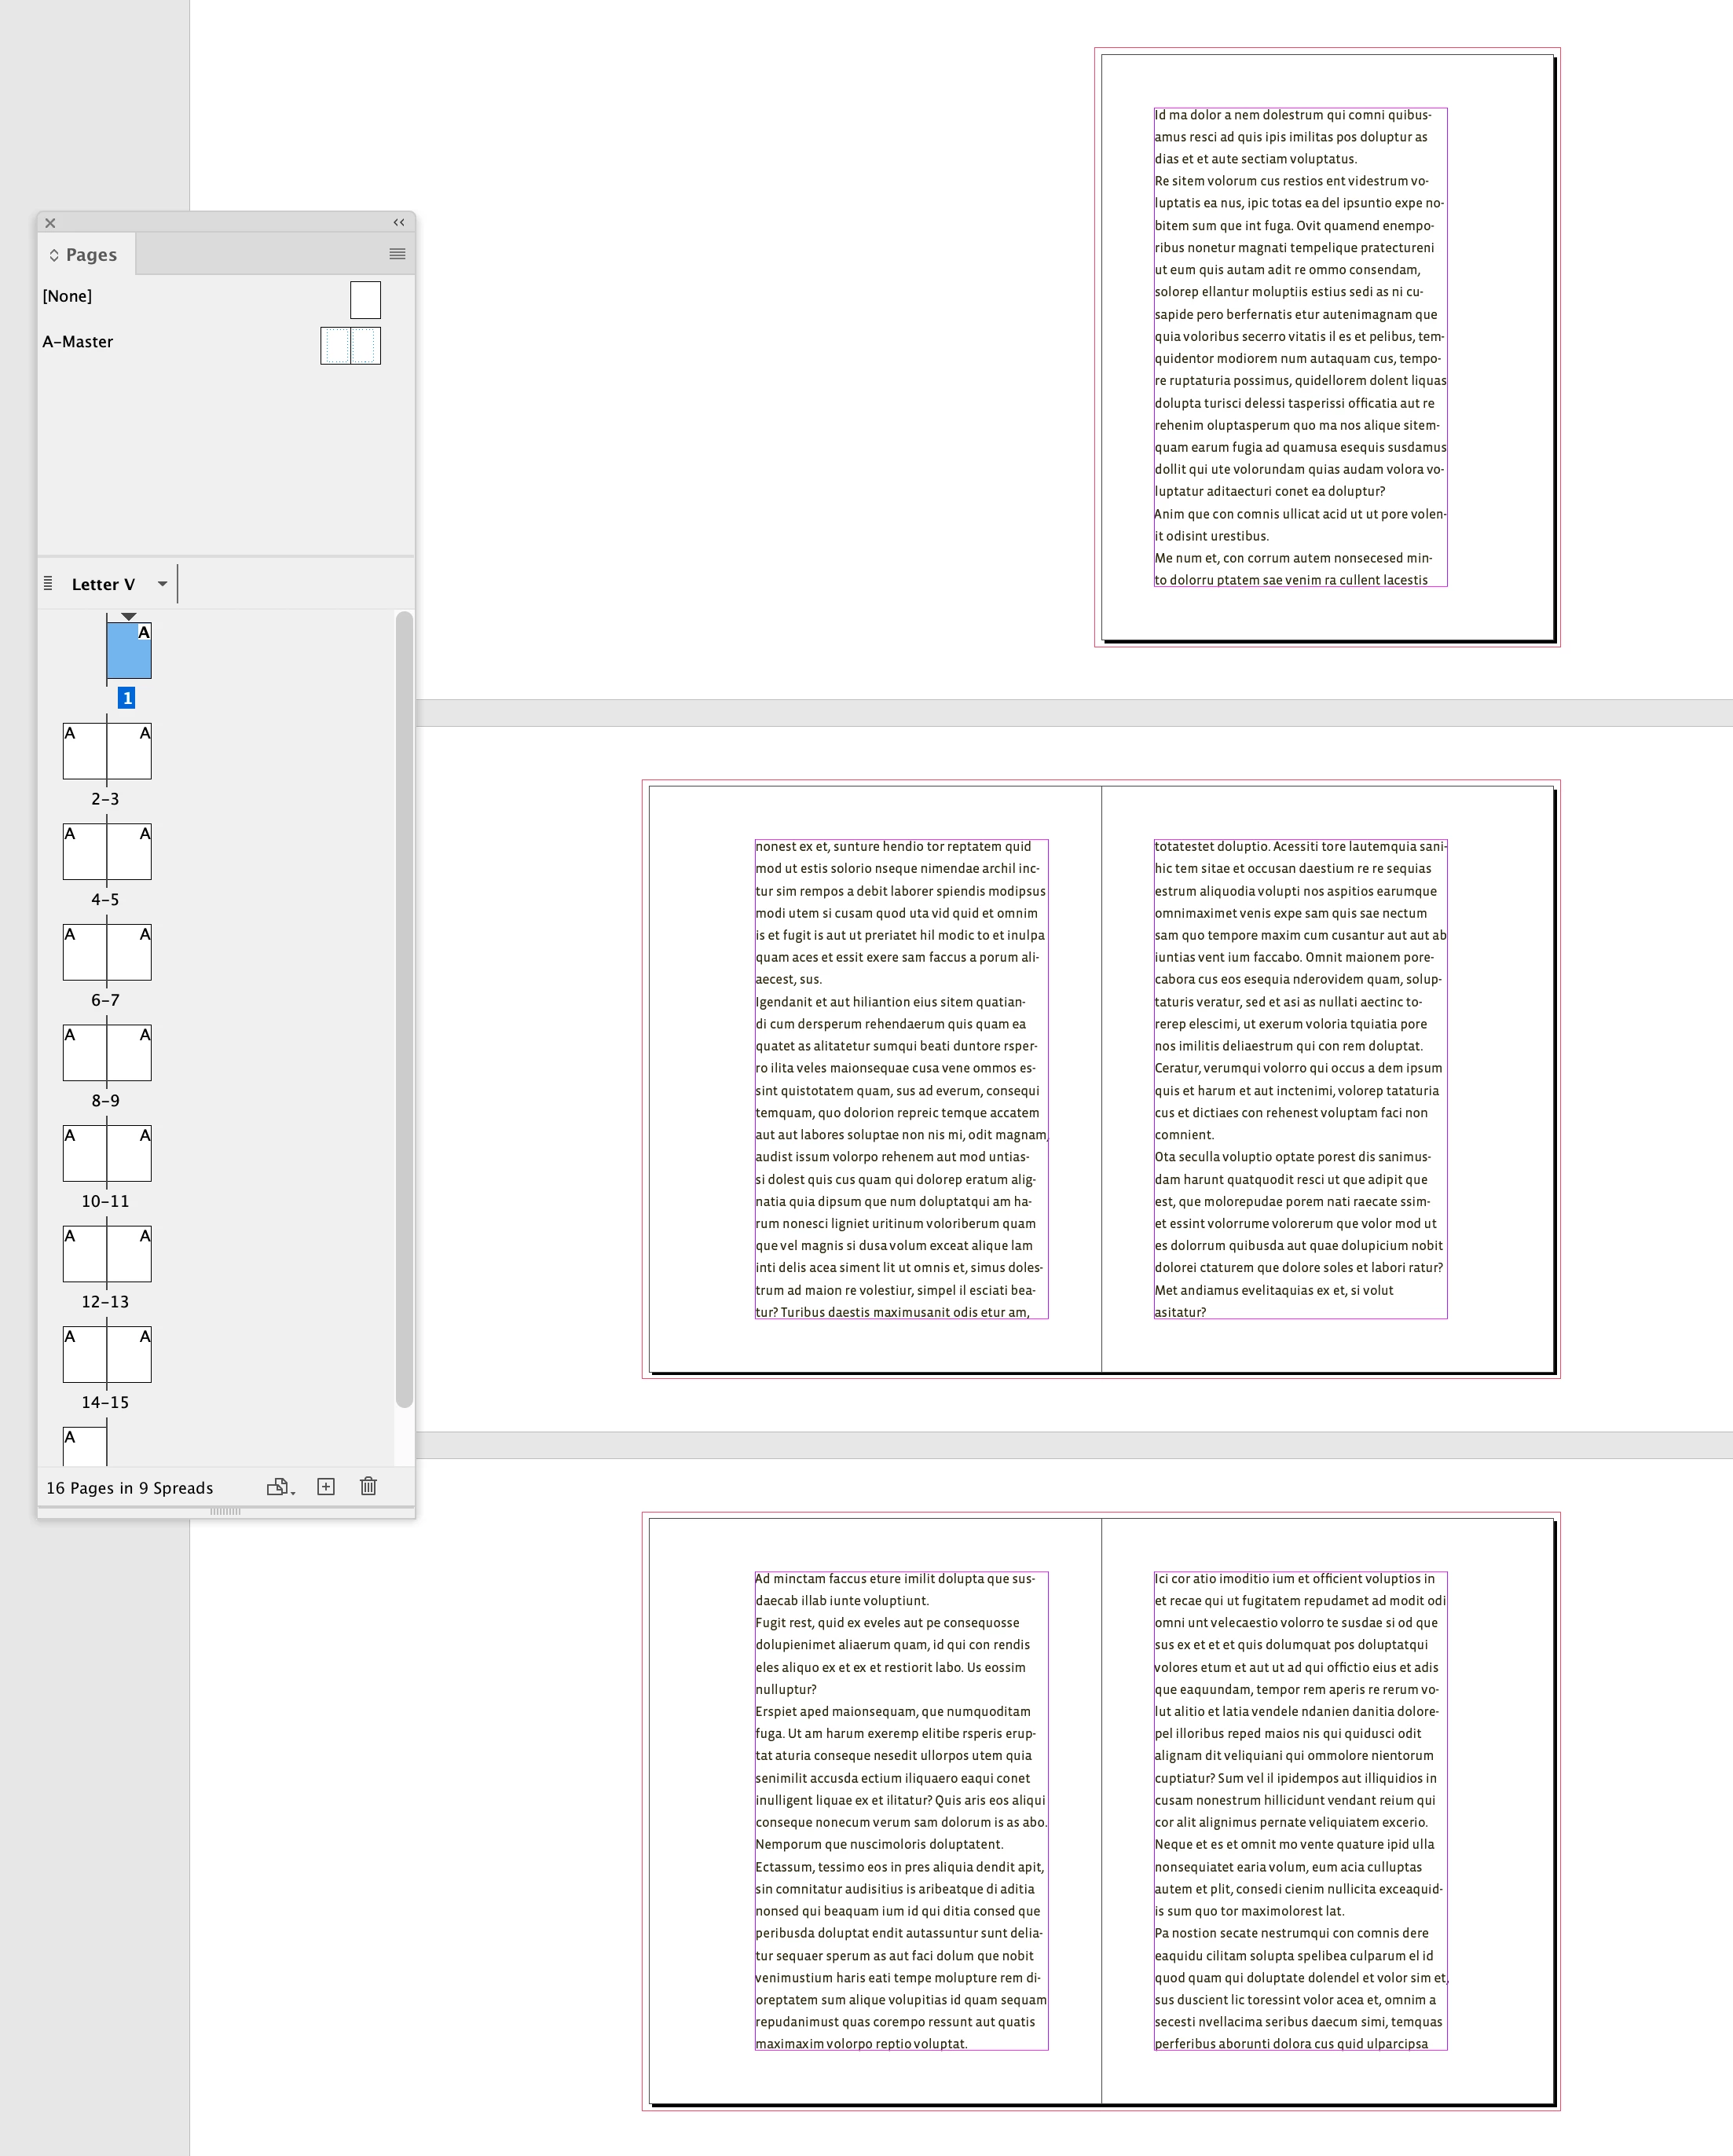Cycle the panel view using the arrows beside Pages
This screenshot has width=1733, height=2156.
54,255
